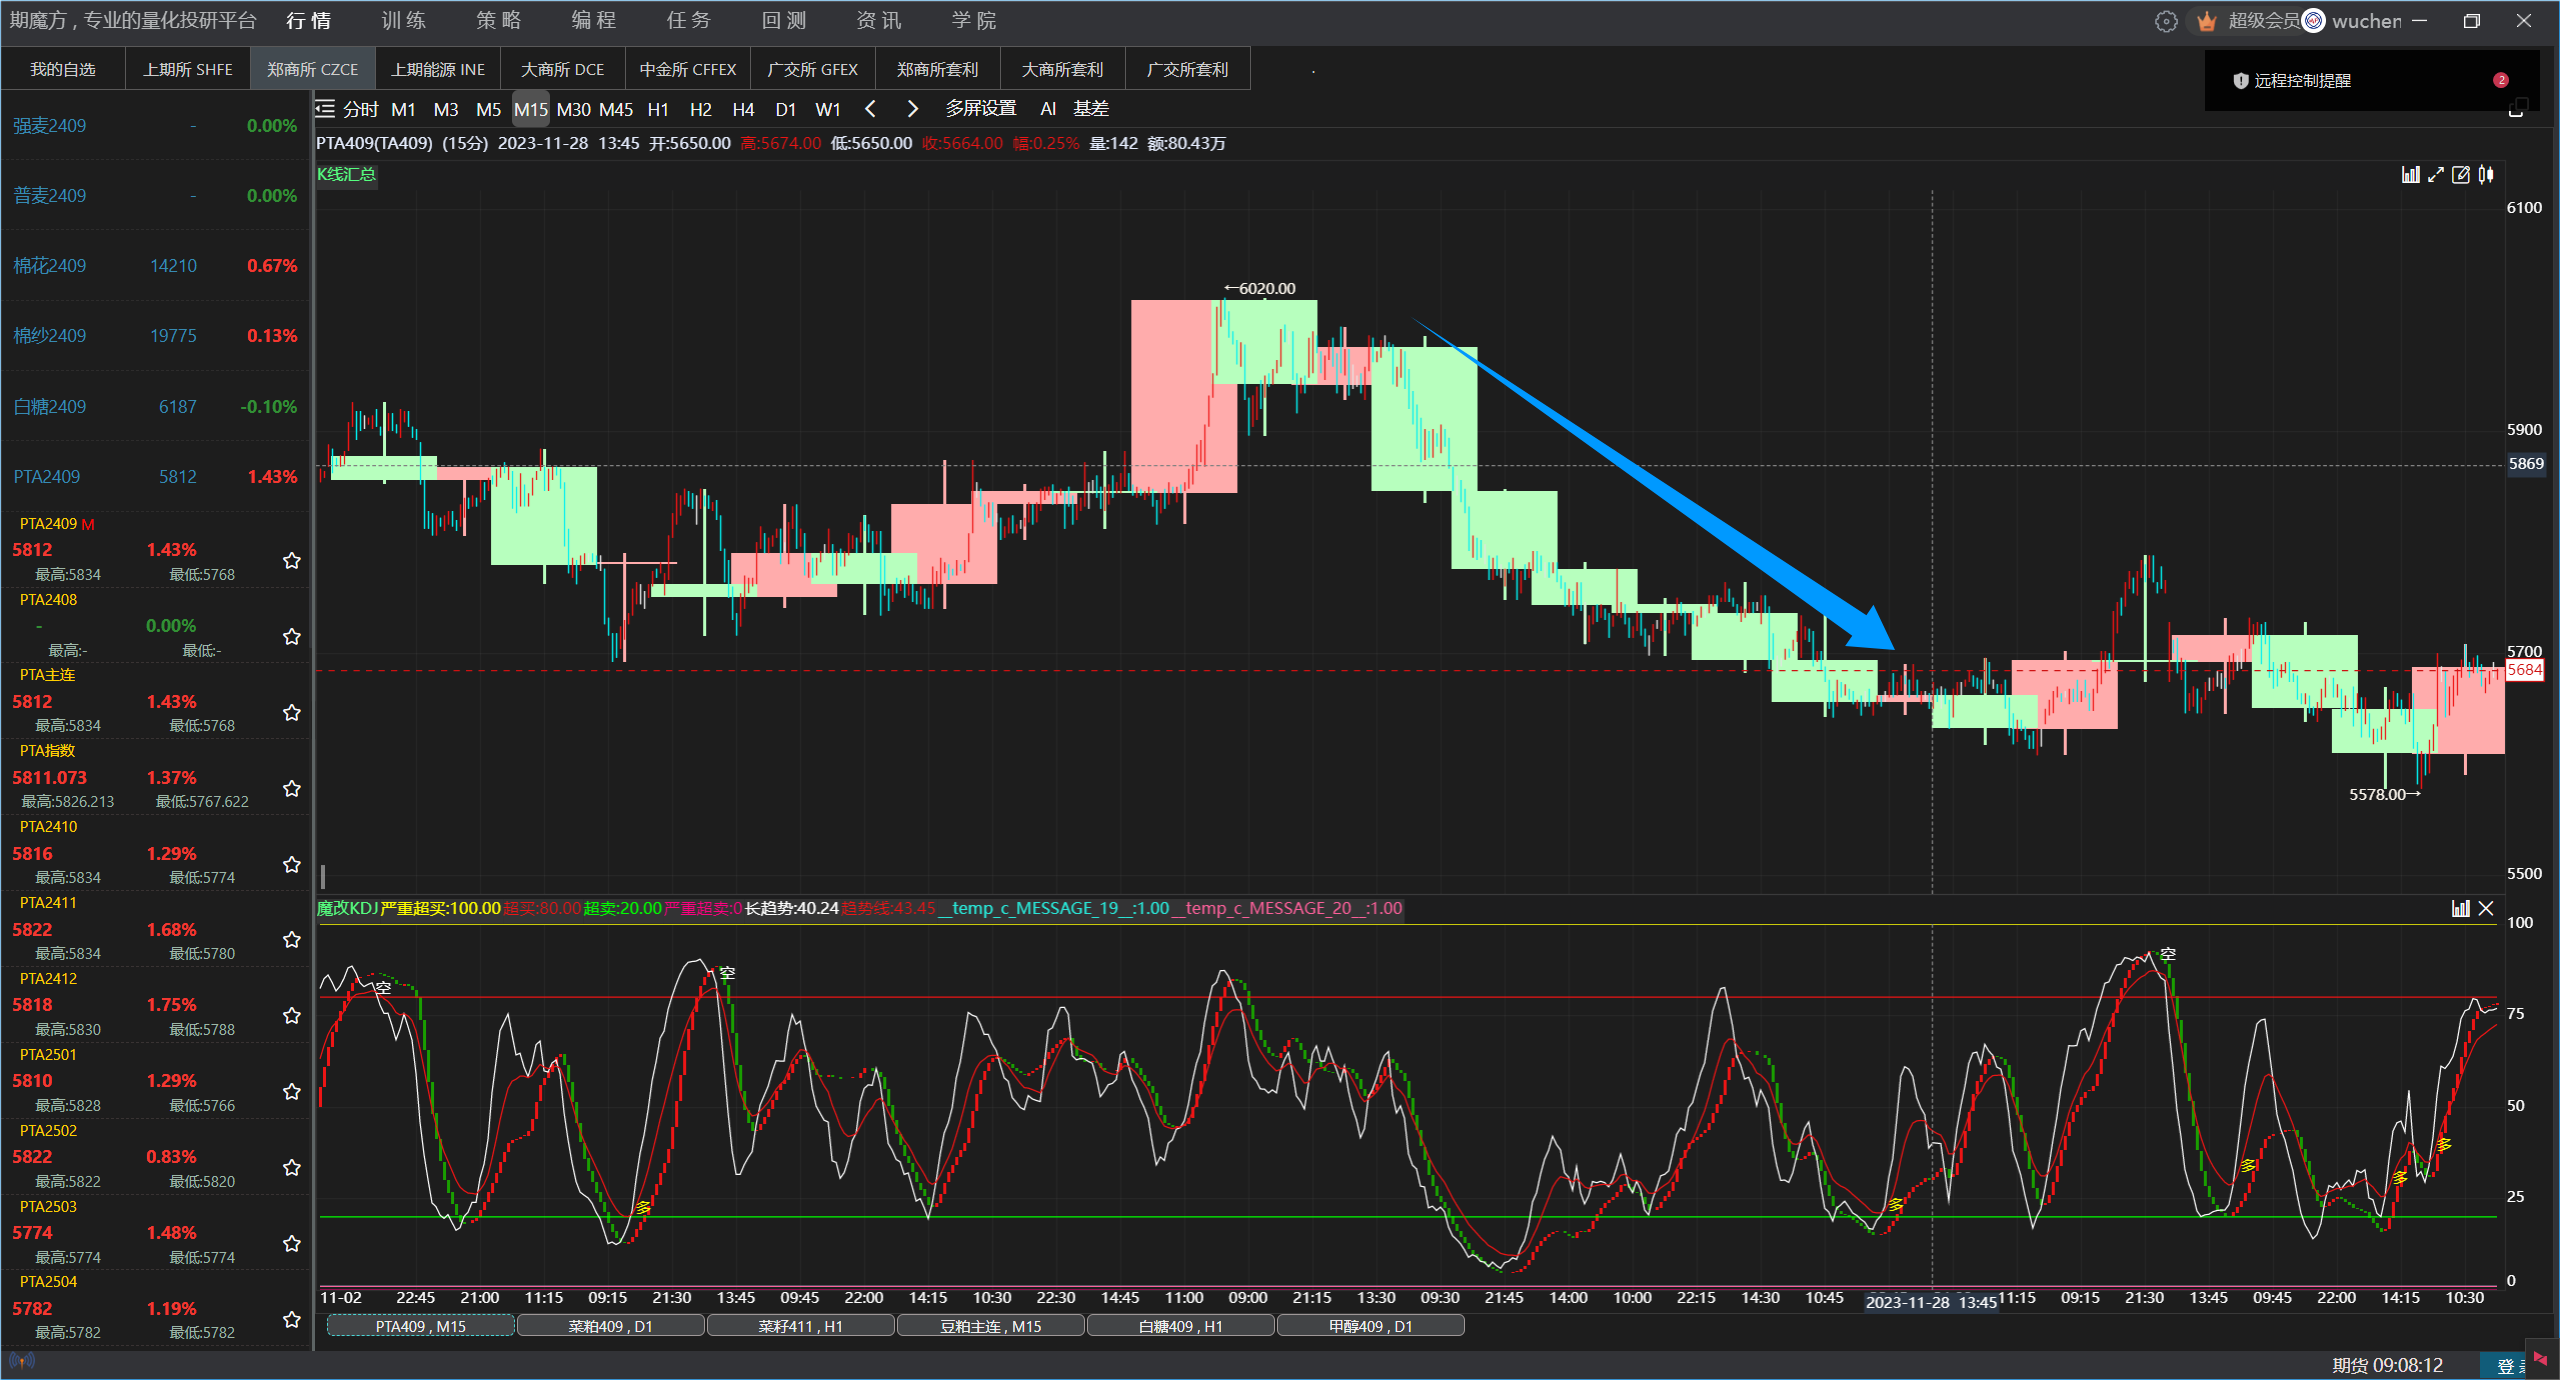Expand the main chart to fullscreen

pyautogui.click(x=2436, y=175)
